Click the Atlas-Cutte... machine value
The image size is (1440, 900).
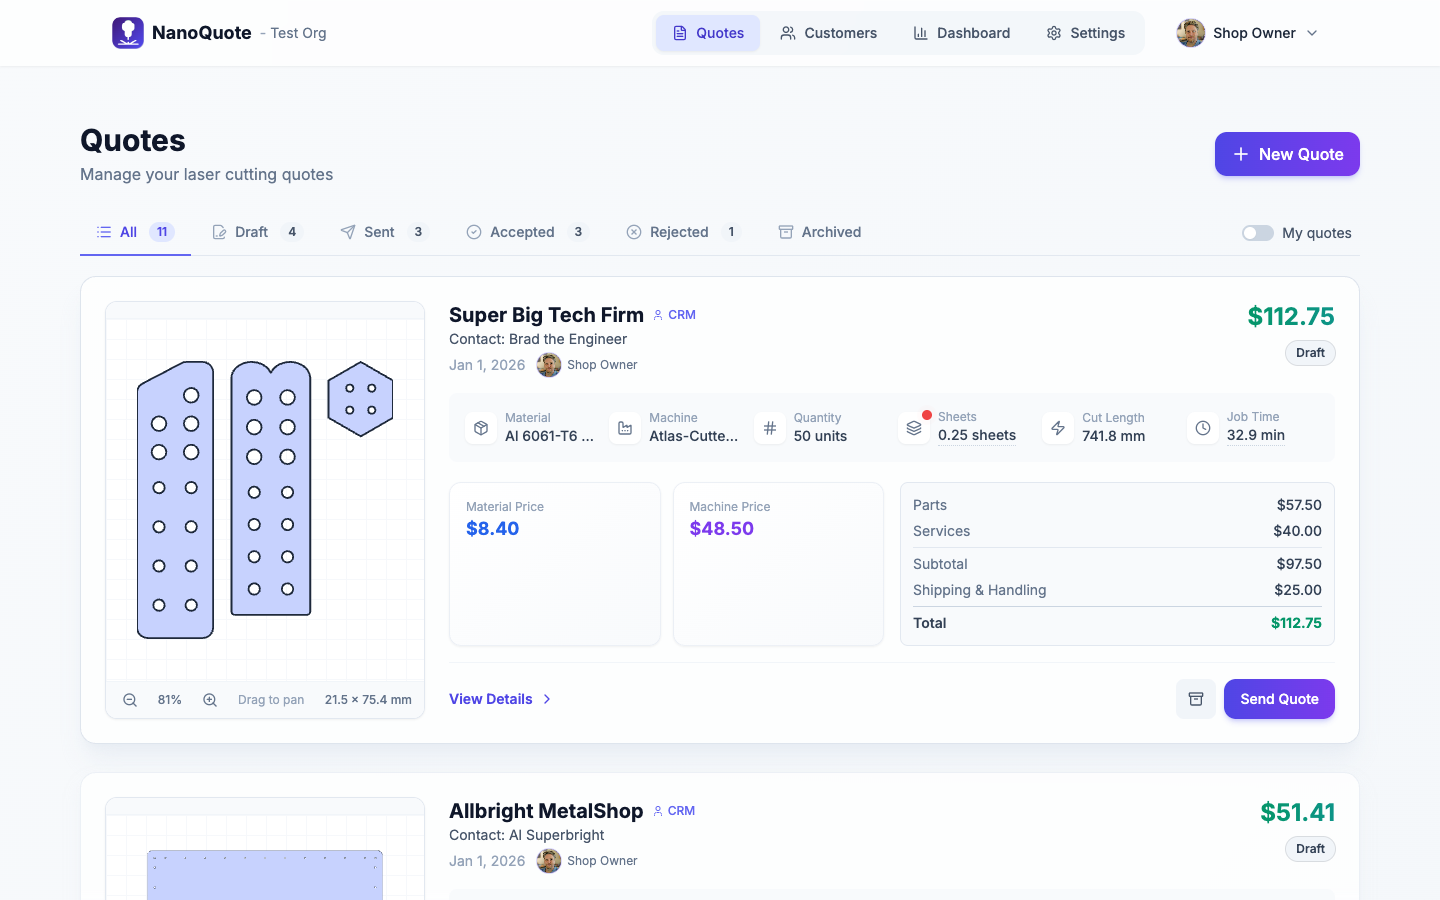click(694, 436)
